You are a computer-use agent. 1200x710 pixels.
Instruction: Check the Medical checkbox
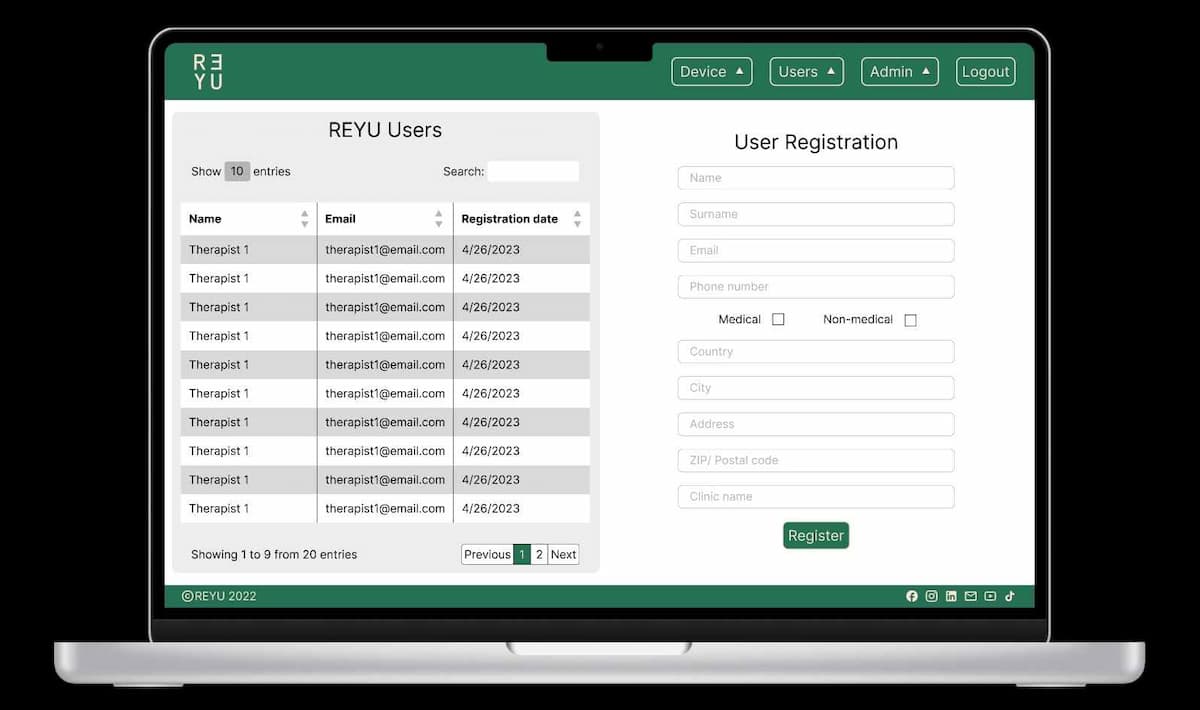click(x=778, y=320)
